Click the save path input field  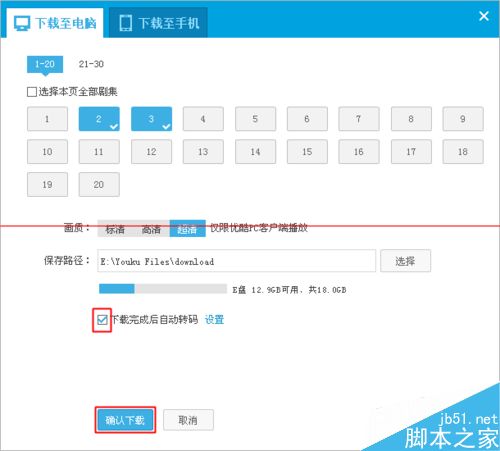point(237,261)
